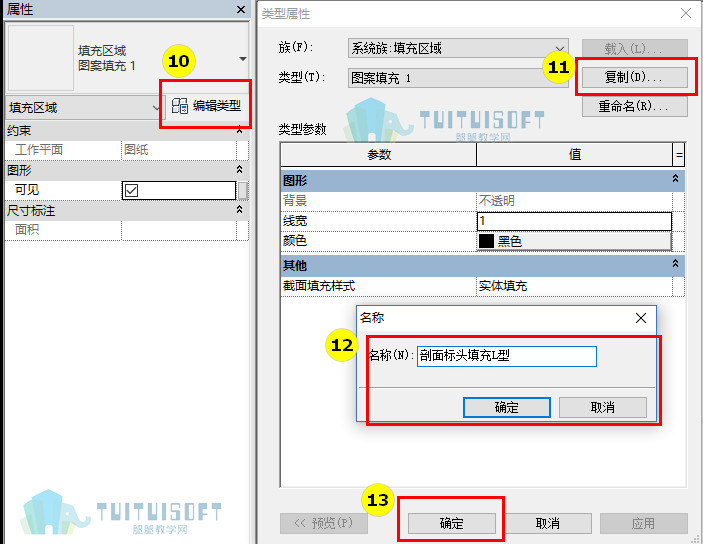Click 取消 in the 名称 dialog
The height and width of the screenshot is (544, 703).
pos(603,407)
